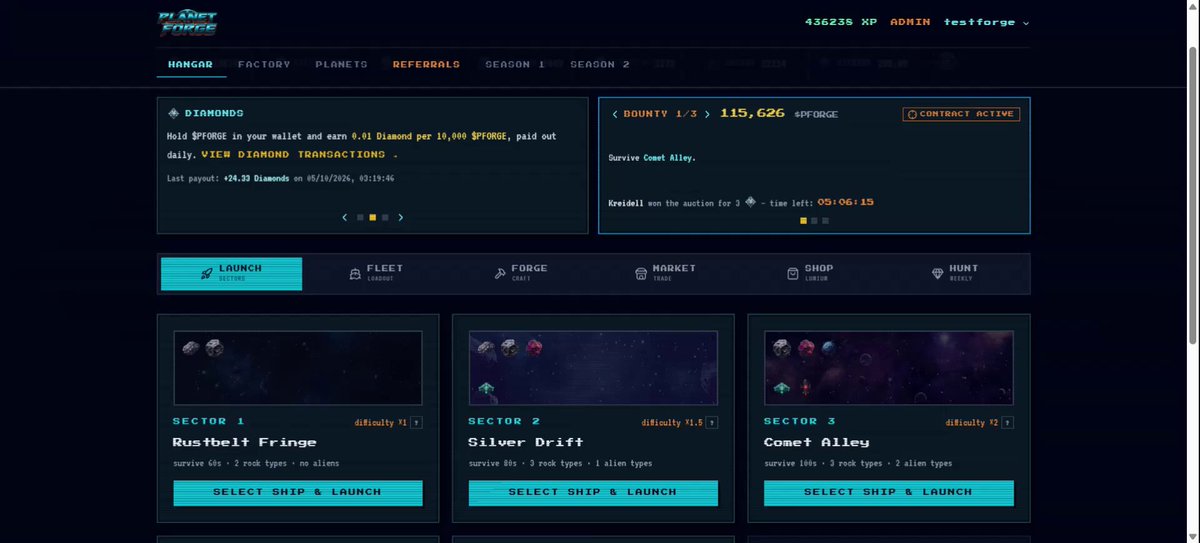Click the Planet Forge logo
This screenshot has height=543, width=1200.
point(187,23)
